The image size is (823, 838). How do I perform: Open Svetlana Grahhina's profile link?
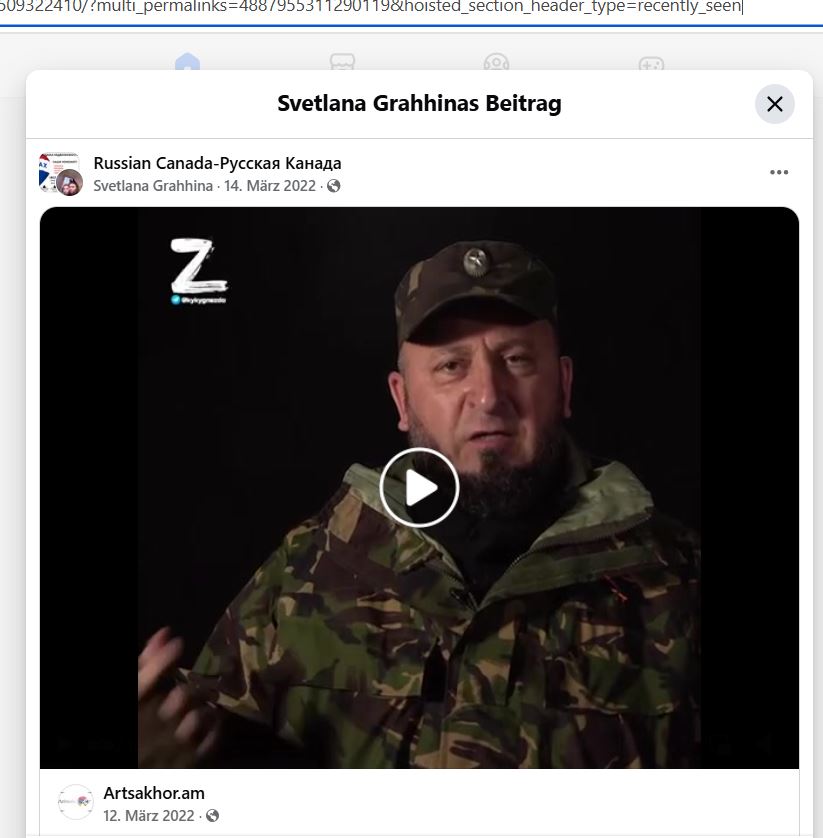(x=153, y=185)
